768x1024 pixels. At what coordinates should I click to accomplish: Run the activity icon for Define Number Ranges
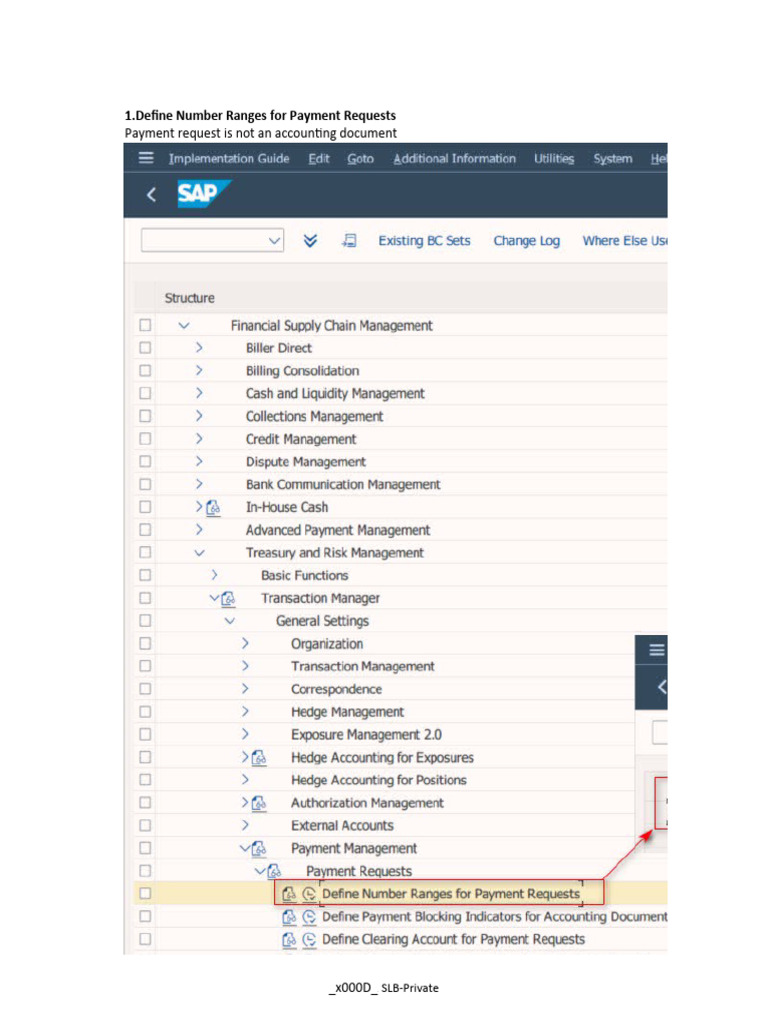[309, 894]
